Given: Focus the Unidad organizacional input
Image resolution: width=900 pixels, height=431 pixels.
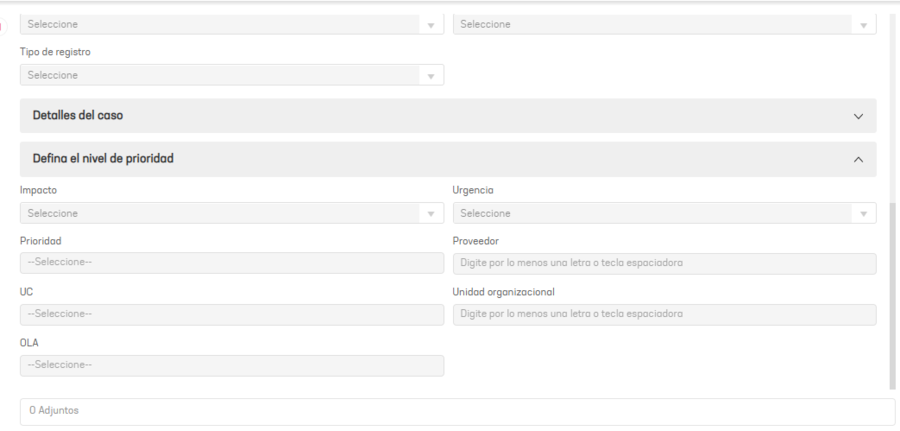Looking at the screenshot, I should pos(665,314).
